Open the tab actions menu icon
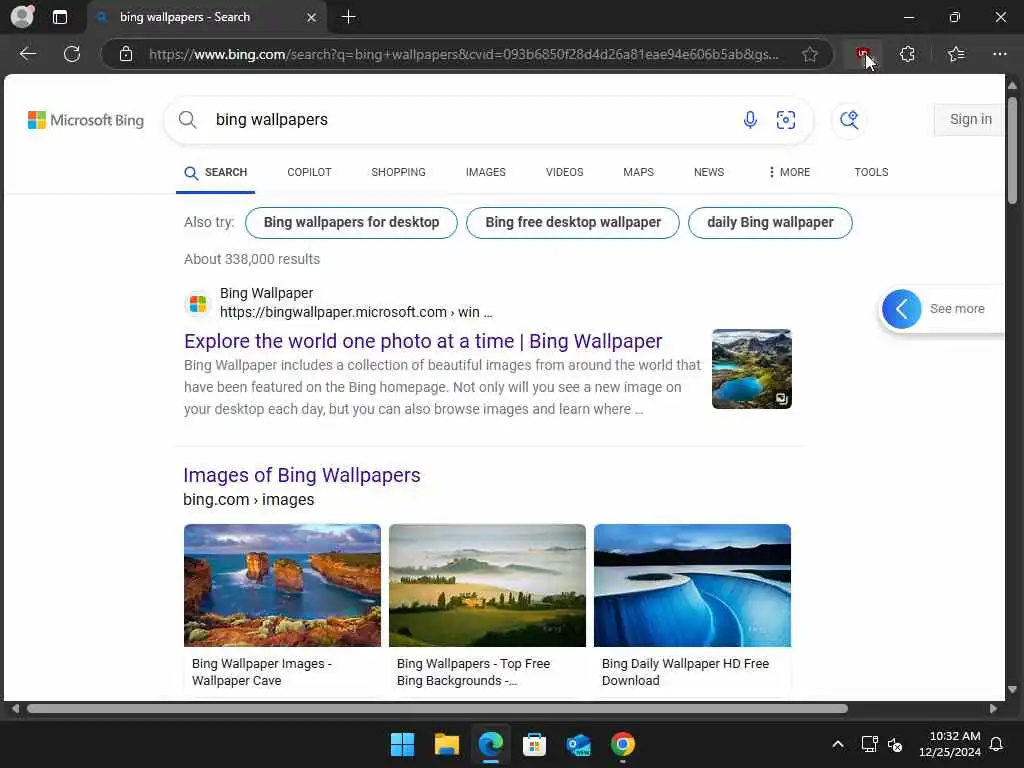The height and width of the screenshot is (768, 1024). pos(59,17)
